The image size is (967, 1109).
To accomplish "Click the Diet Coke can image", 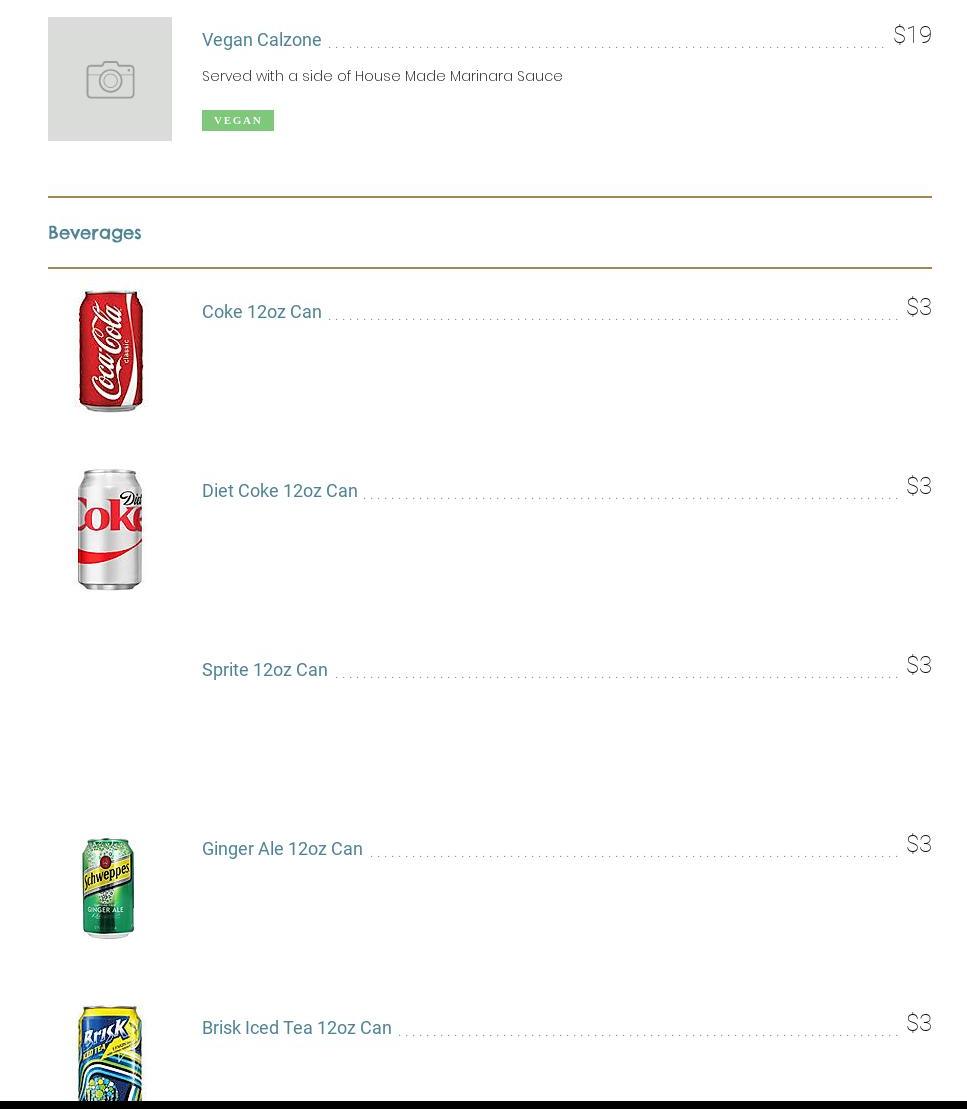I will [110, 529].
